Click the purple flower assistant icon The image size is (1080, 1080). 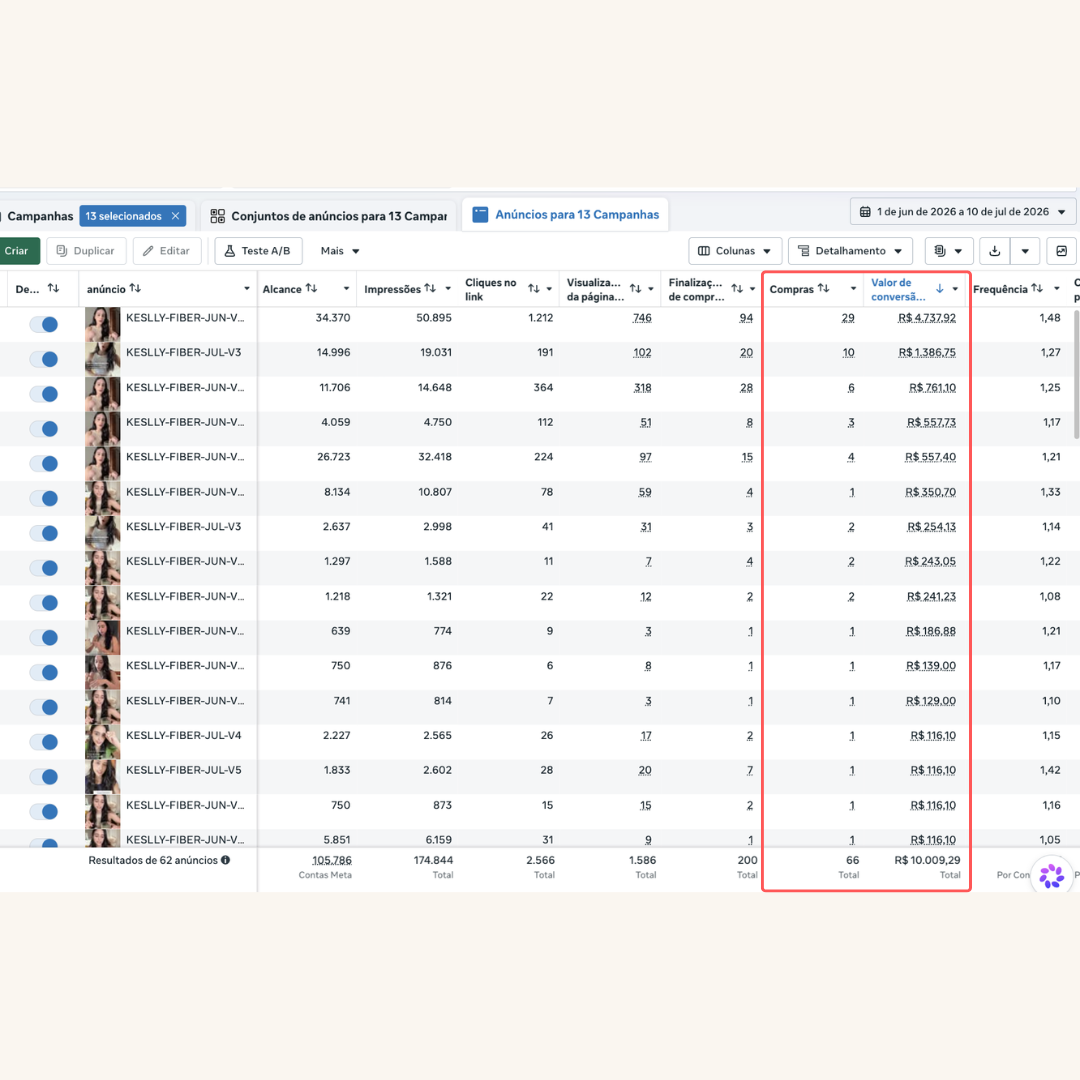[x=1051, y=876]
